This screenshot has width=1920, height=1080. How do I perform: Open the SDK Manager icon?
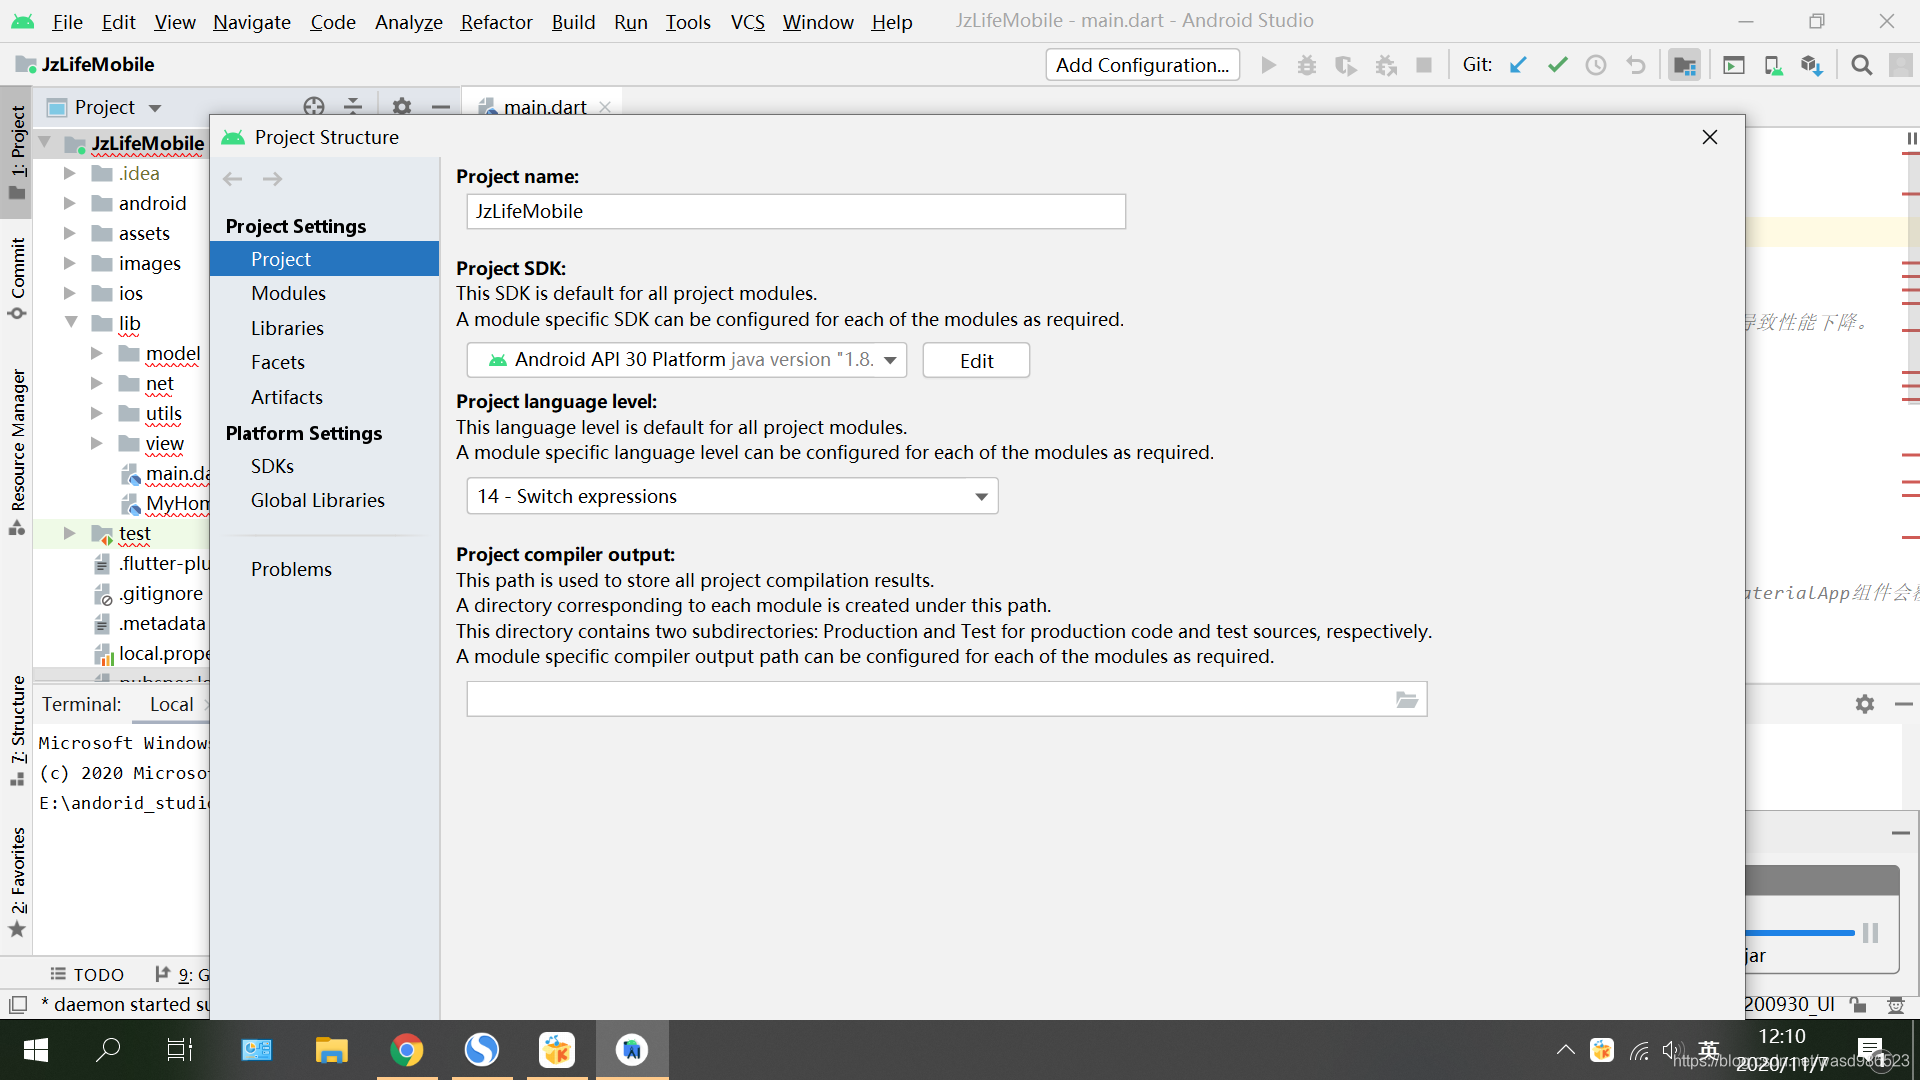click(1812, 65)
